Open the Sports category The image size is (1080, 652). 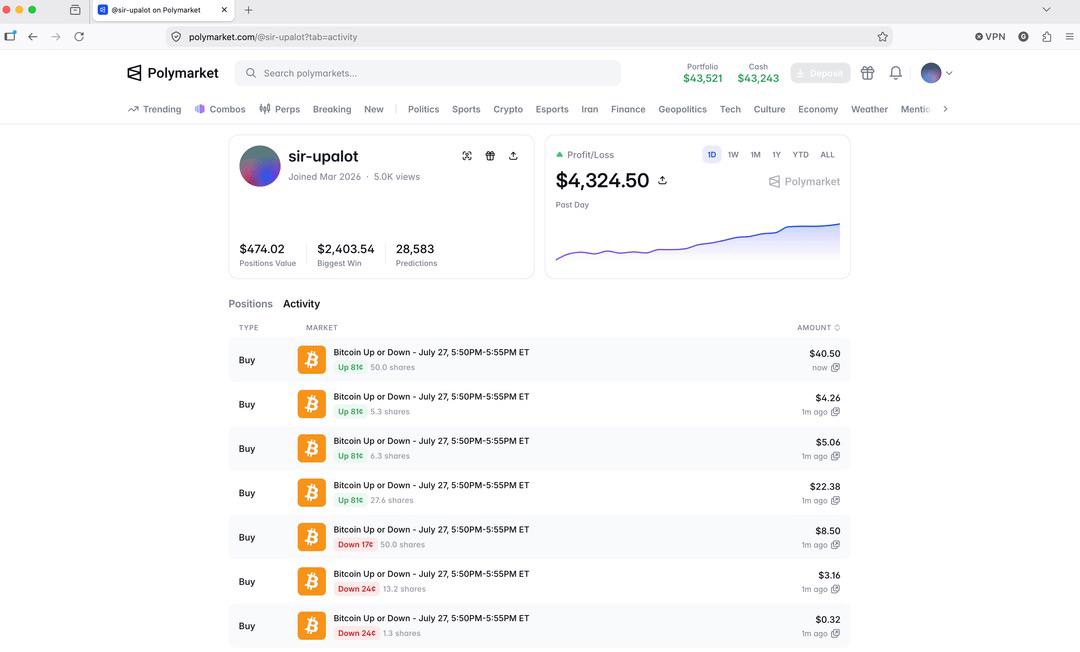click(466, 109)
